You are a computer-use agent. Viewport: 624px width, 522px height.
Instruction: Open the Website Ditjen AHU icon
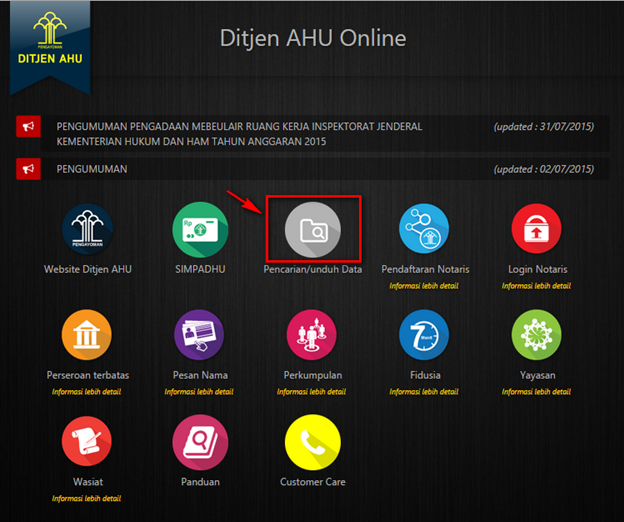[88, 230]
